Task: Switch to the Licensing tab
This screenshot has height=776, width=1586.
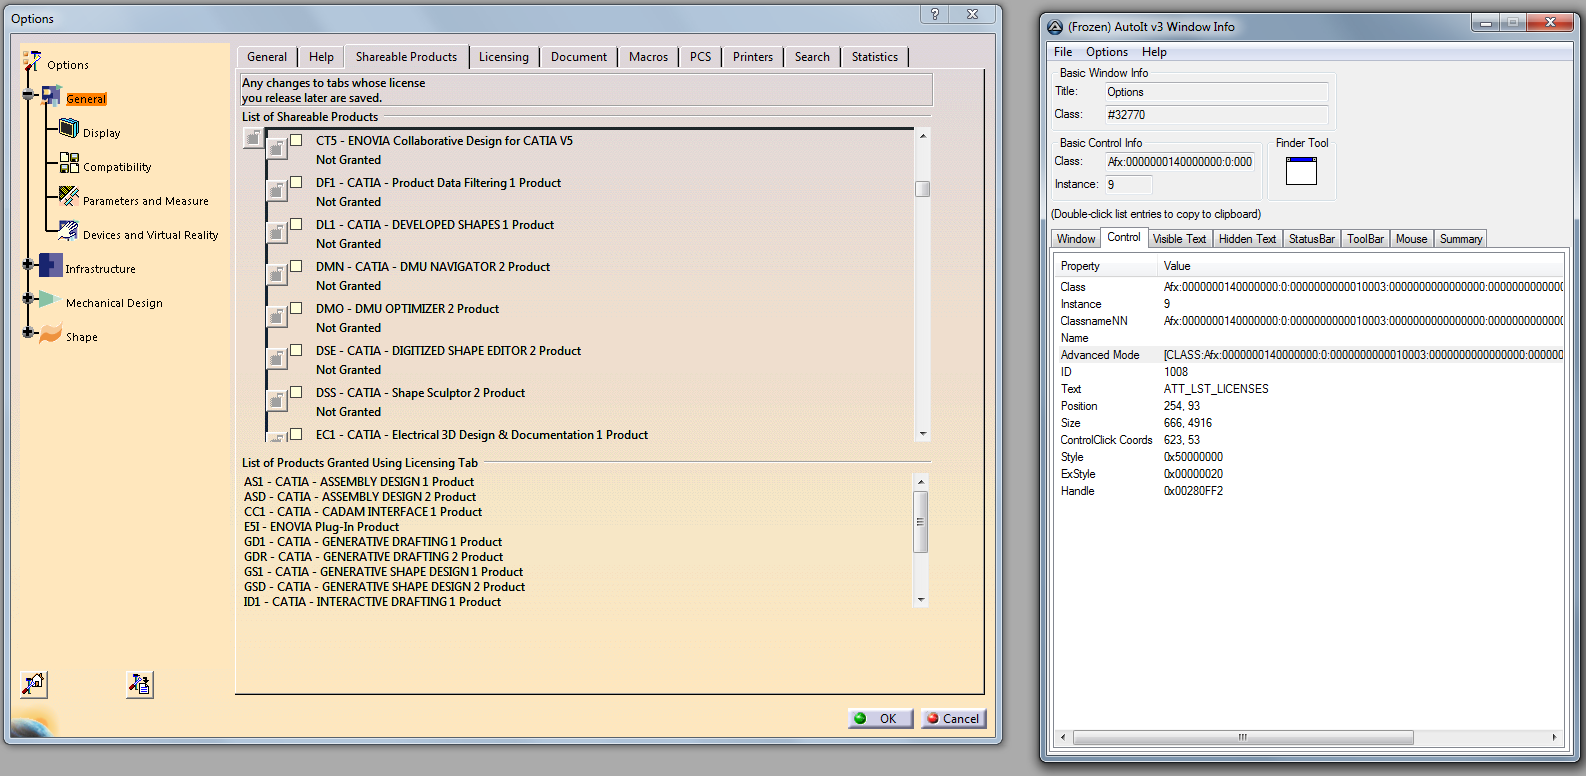Action: (x=503, y=57)
